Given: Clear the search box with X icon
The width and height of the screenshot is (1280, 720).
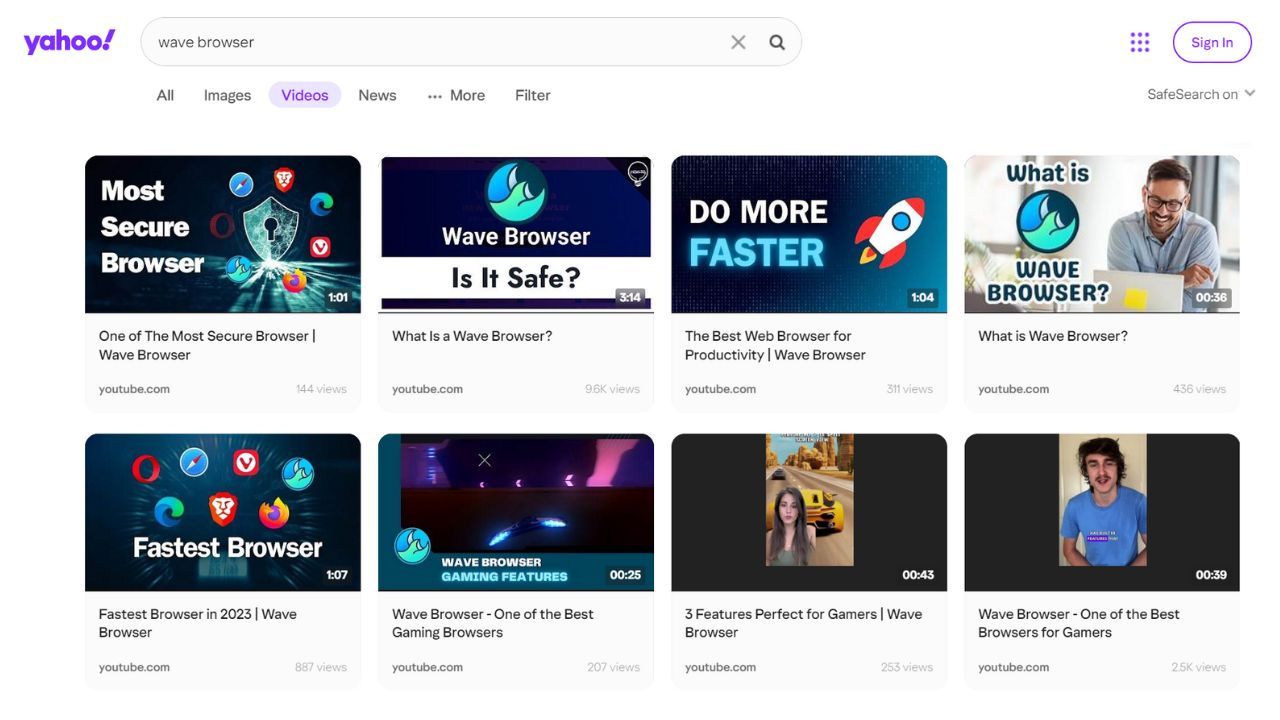Looking at the screenshot, I should point(738,42).
